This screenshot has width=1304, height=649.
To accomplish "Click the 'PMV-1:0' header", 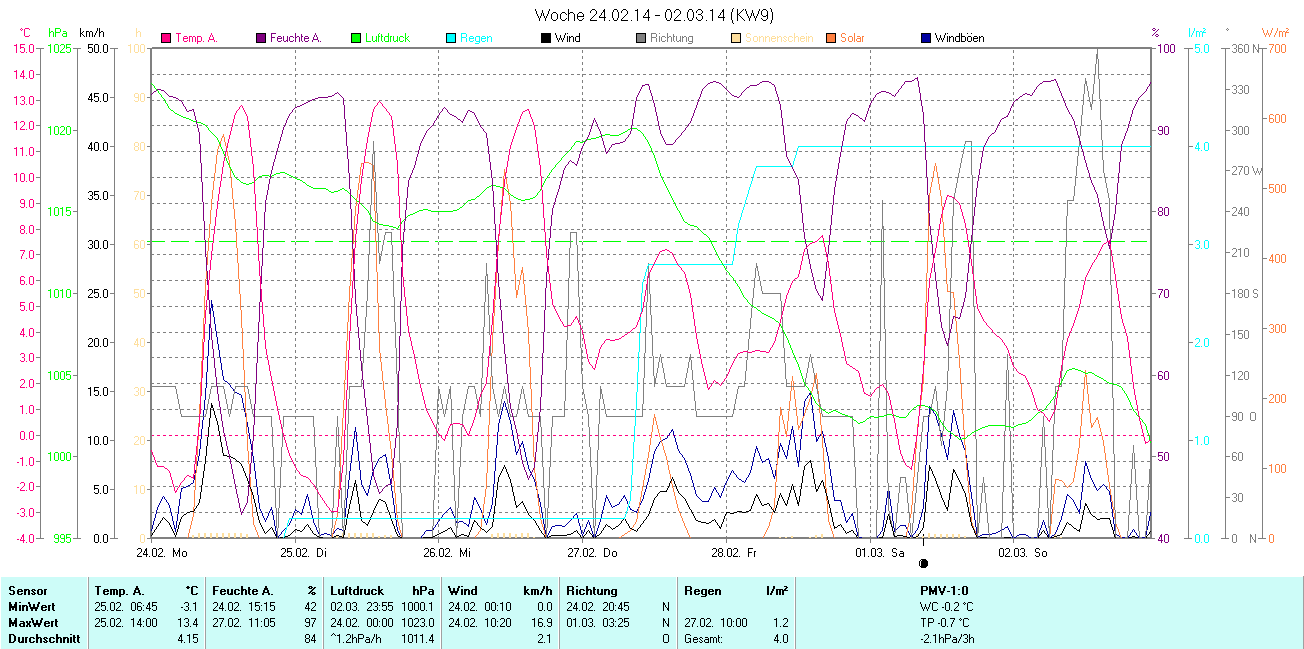I will pyautogui.click(x=944, y=591).
